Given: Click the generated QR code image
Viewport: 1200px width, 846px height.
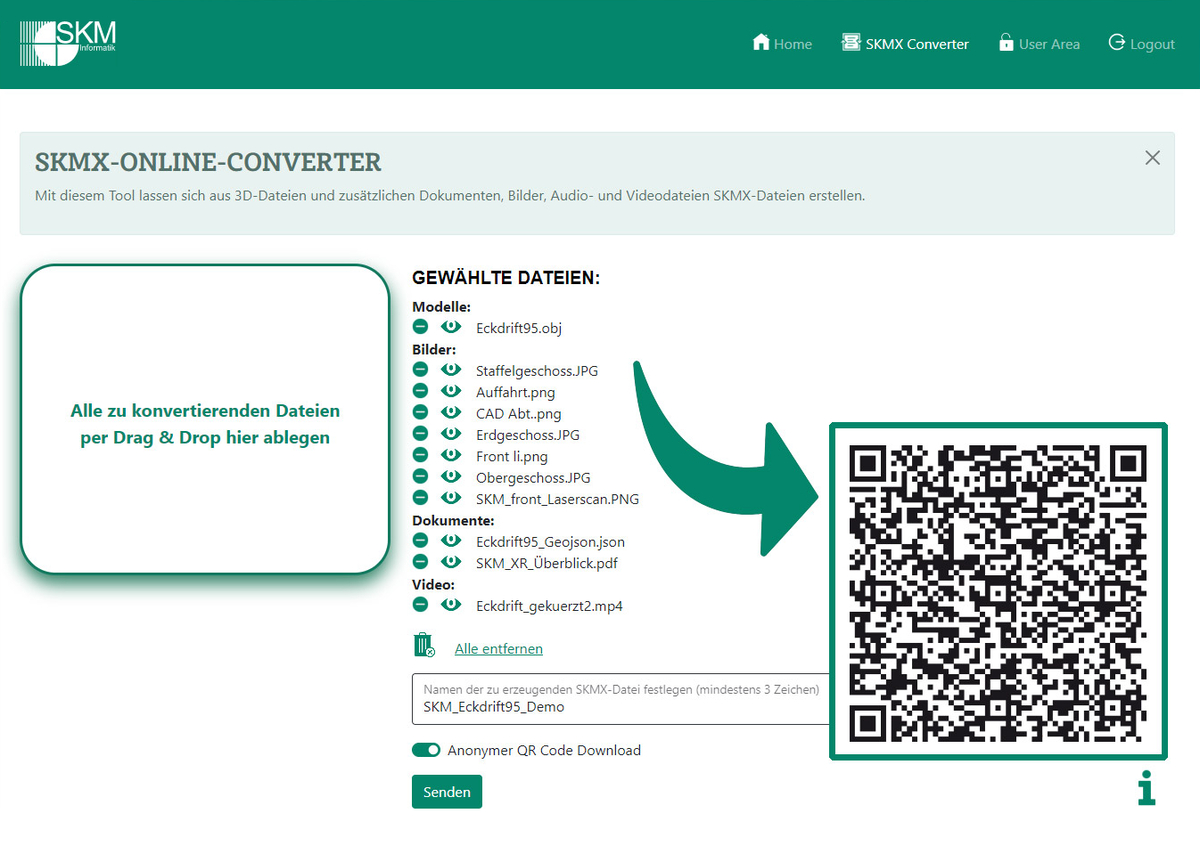Looking at the screenshot, I should tap(998, 591).
